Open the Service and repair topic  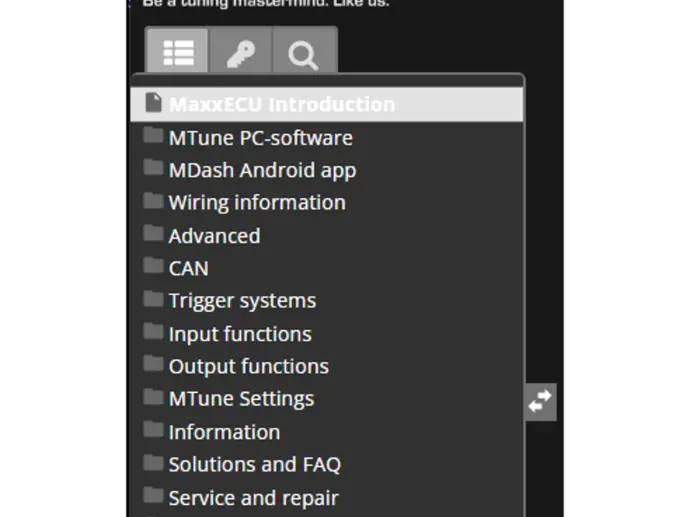253,498
